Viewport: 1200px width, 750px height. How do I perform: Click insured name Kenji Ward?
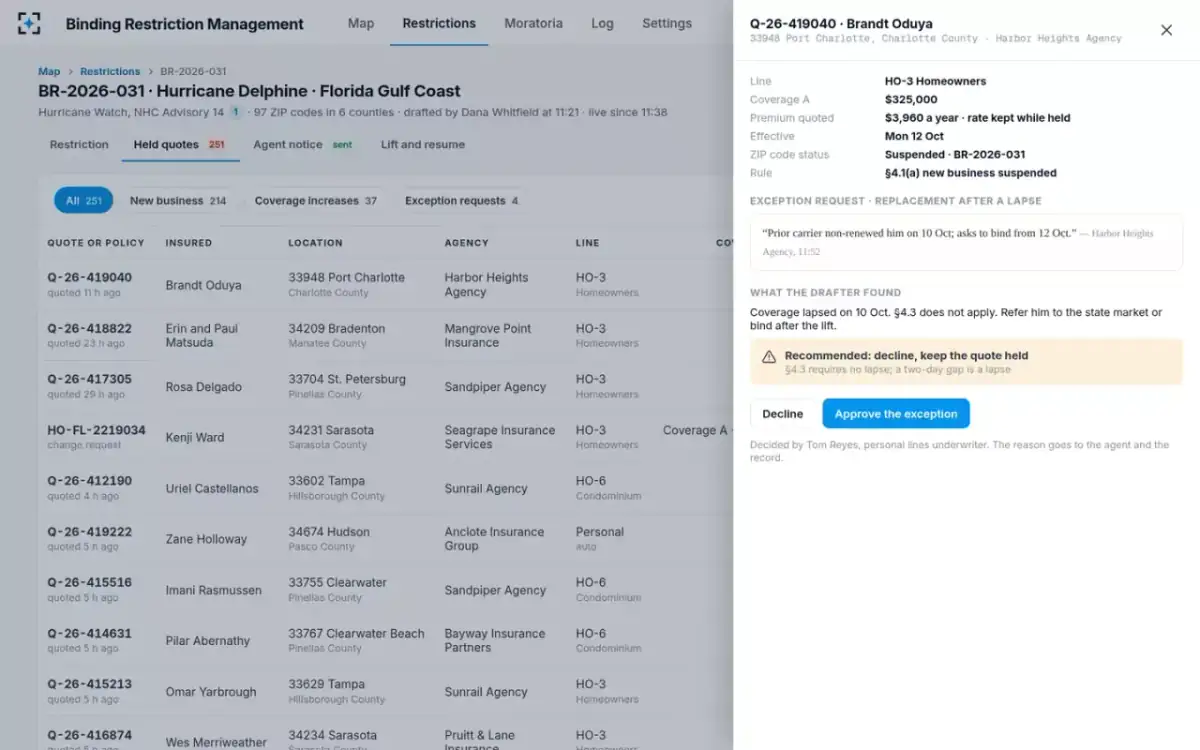[195, 437]
